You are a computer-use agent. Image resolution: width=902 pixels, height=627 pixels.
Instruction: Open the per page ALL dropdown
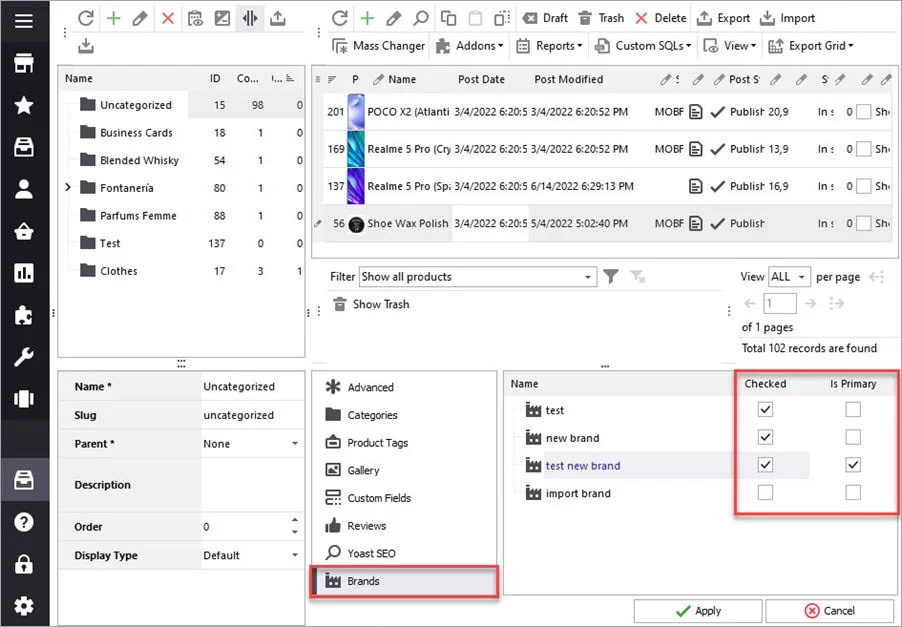[788, 276]
